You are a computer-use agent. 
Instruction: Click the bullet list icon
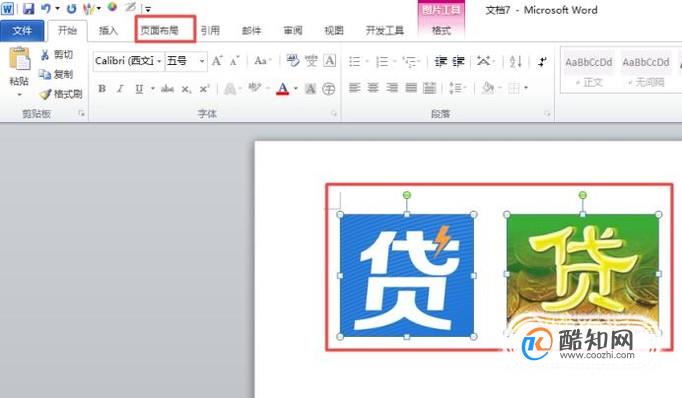pyautogui.click(x=354, y=61)
